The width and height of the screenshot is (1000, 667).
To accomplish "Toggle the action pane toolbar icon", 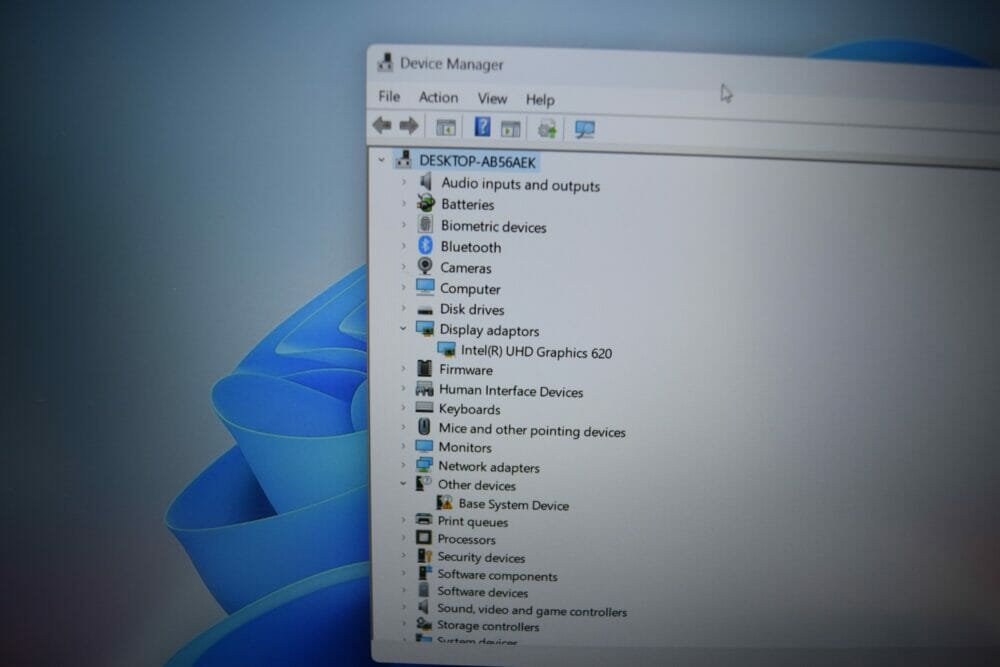I will pyautogui.click(x=511, y=129).
